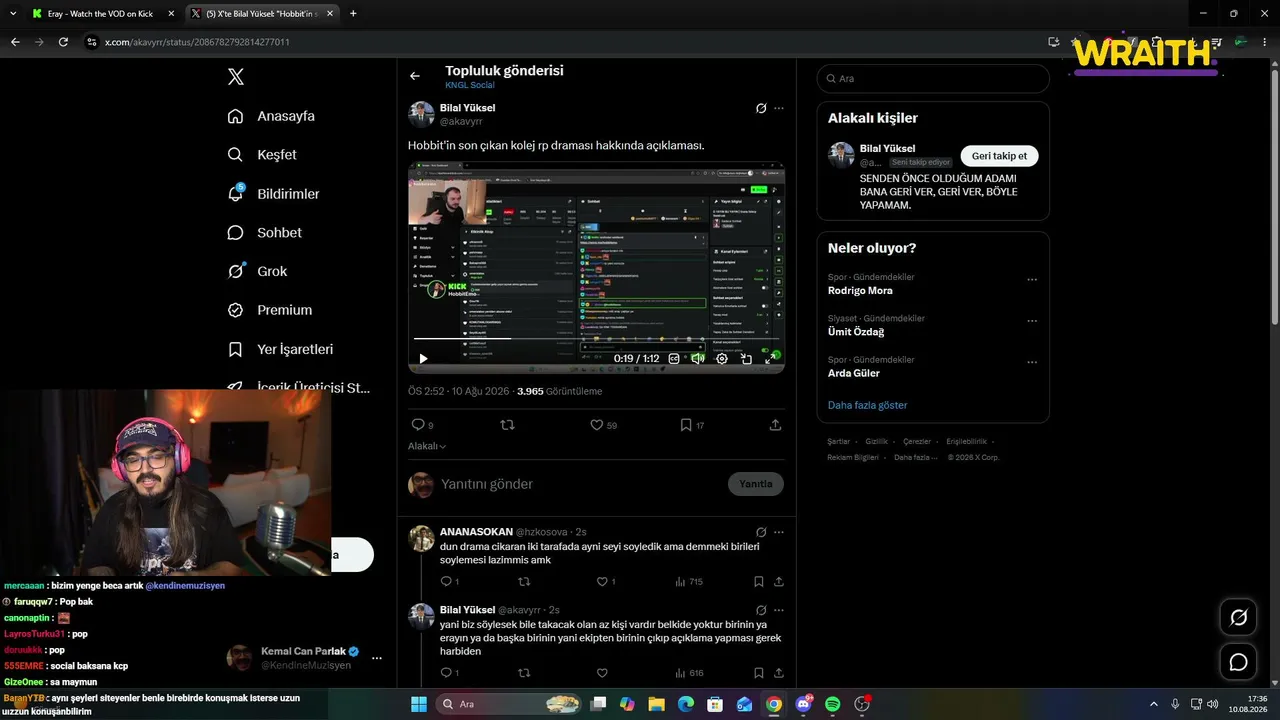1280x720 pixels.
Task: Open Bilal Yüksel's avatar on main post
Action: coord(421,114)
